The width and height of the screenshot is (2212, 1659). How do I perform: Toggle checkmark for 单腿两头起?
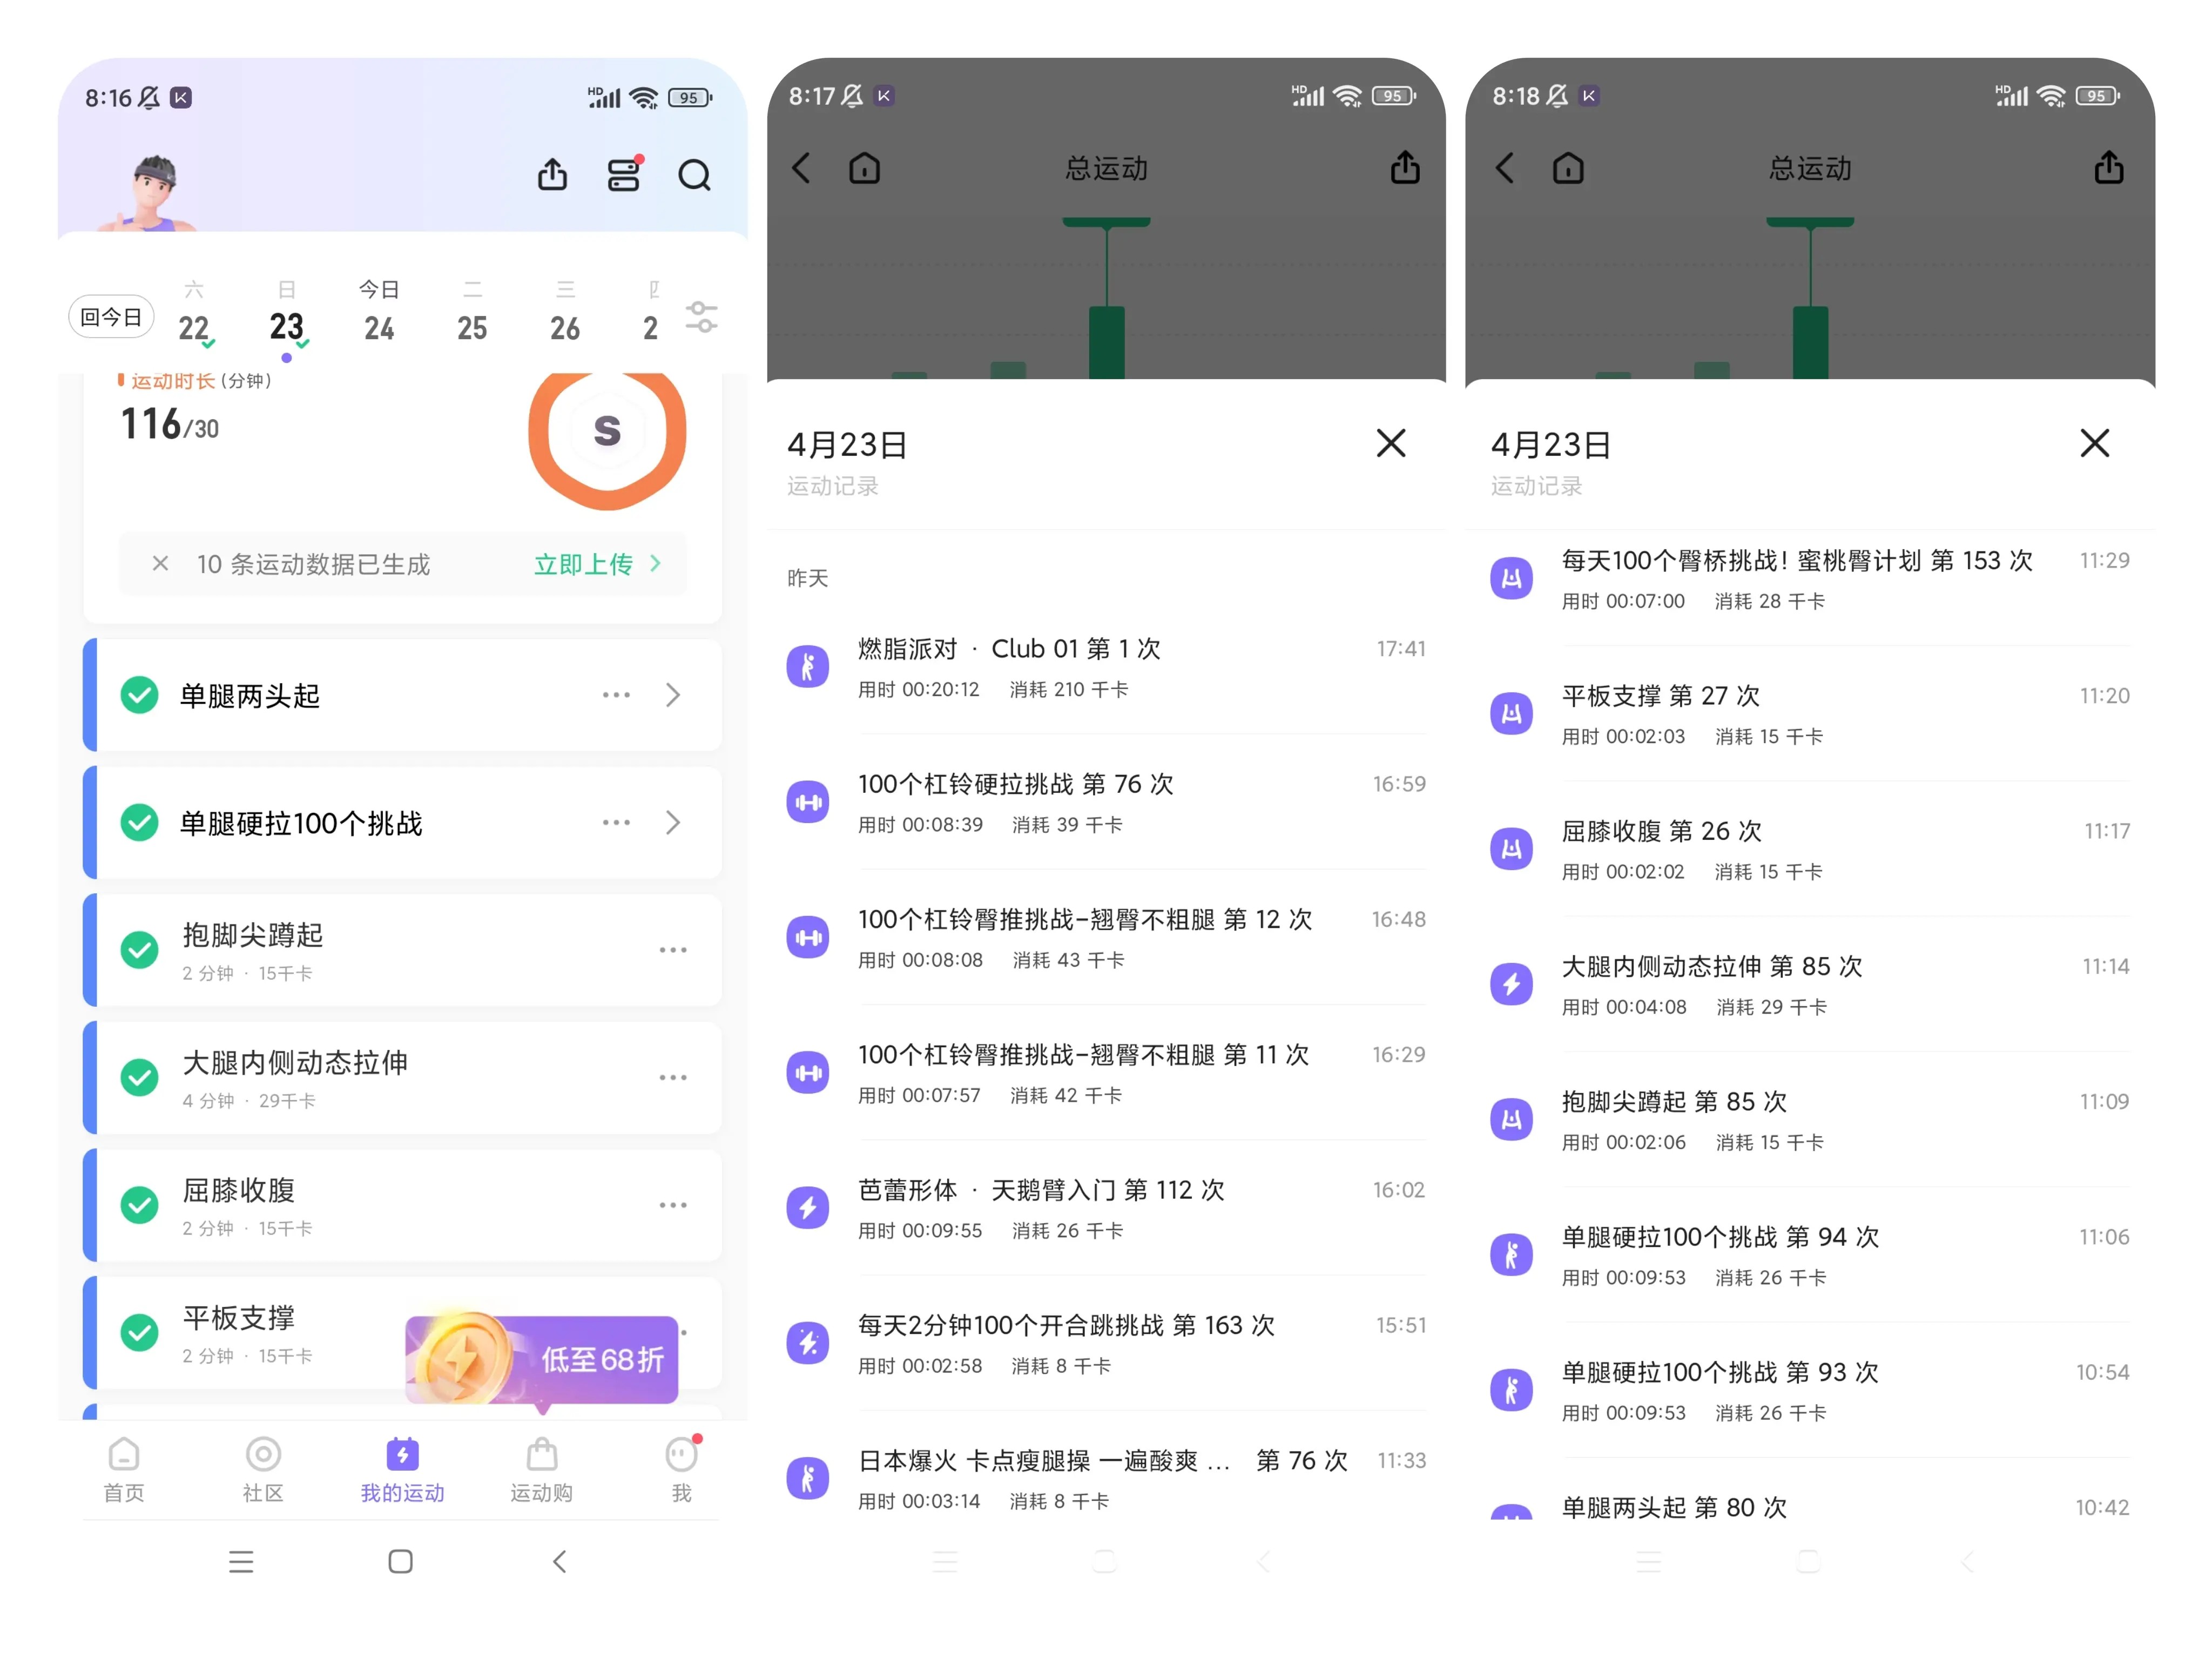coord(139,695)
